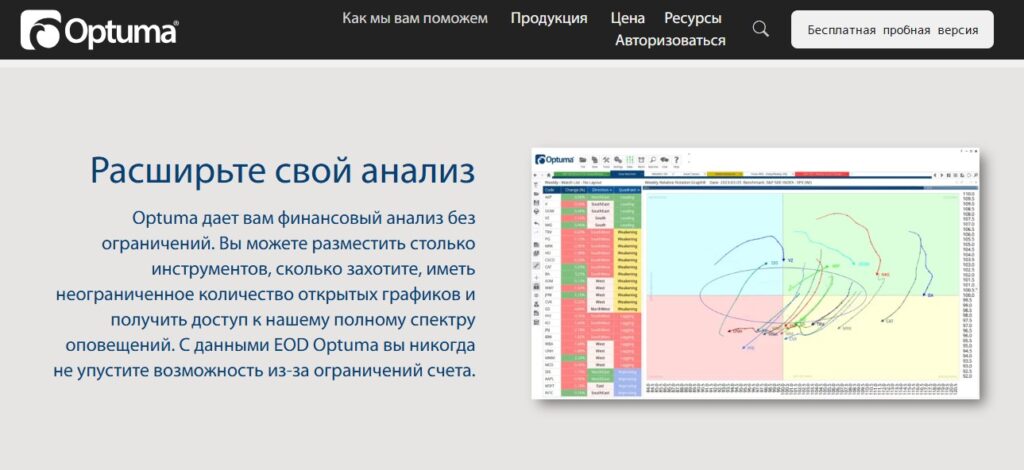Screen dimensions: 1024x470
Task: Open the 'Как мы вам поможем' menu
Action: click(x=415, y=18)
